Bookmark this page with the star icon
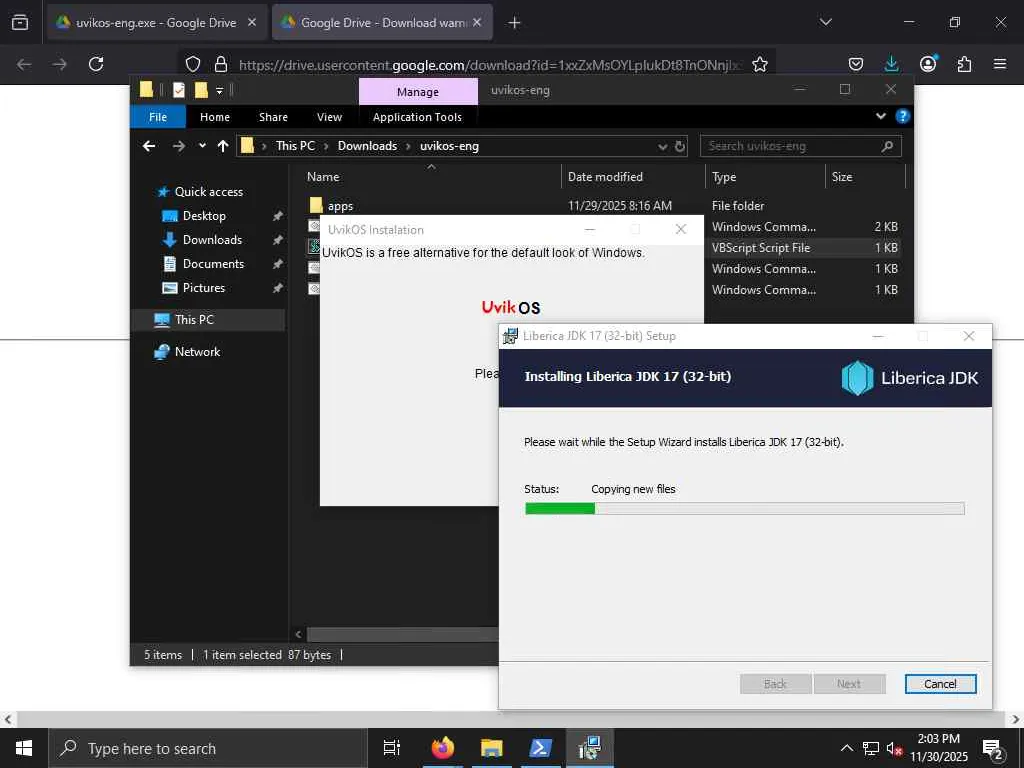This screenshot has height=768, width=1024. pos(760,64)
